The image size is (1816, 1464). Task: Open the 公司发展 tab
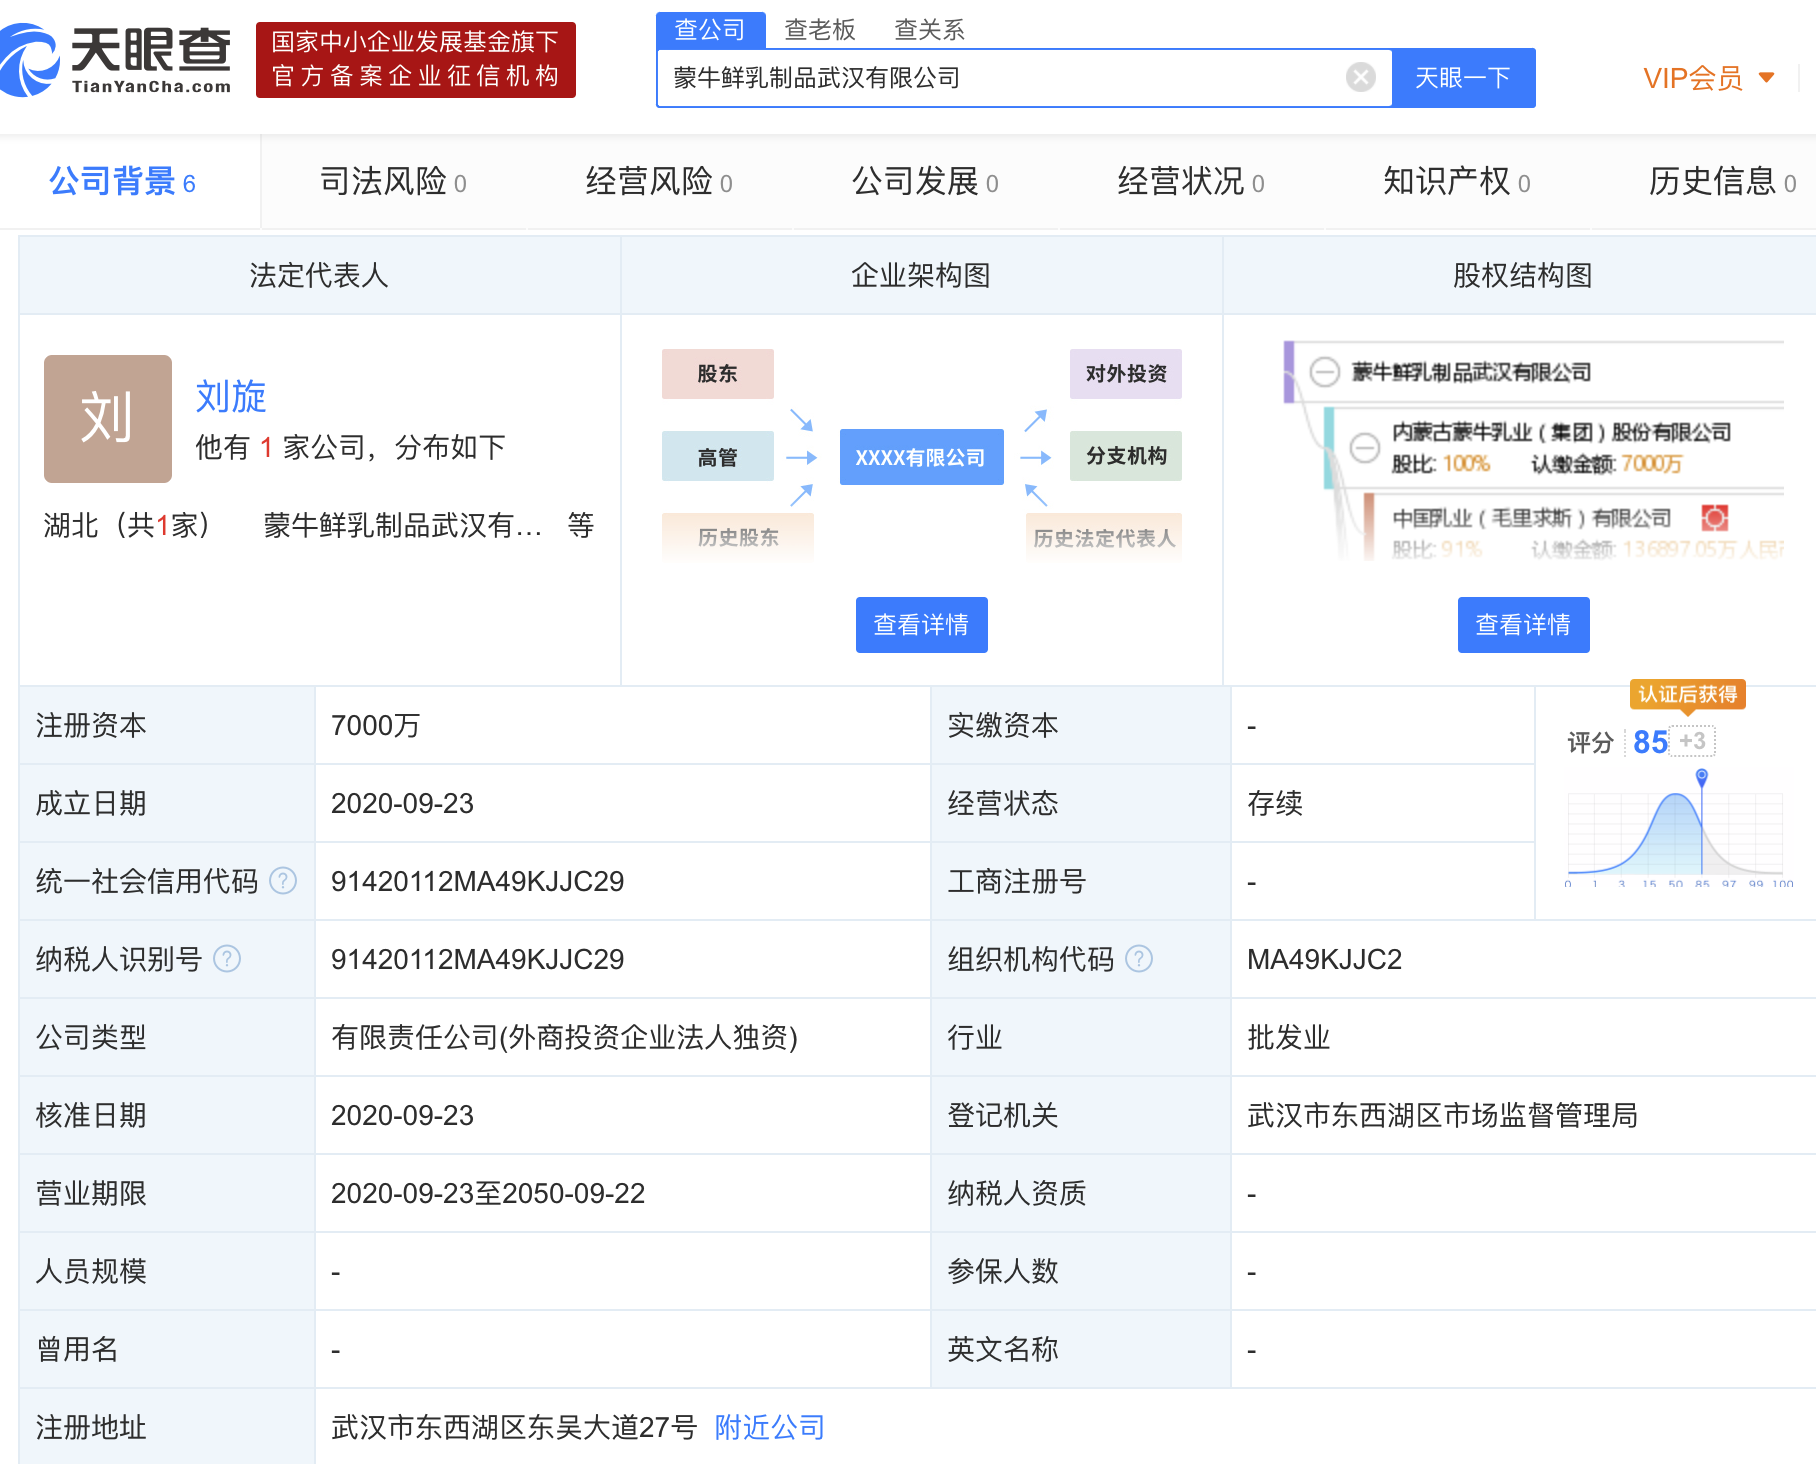click(x=925, y=182)
